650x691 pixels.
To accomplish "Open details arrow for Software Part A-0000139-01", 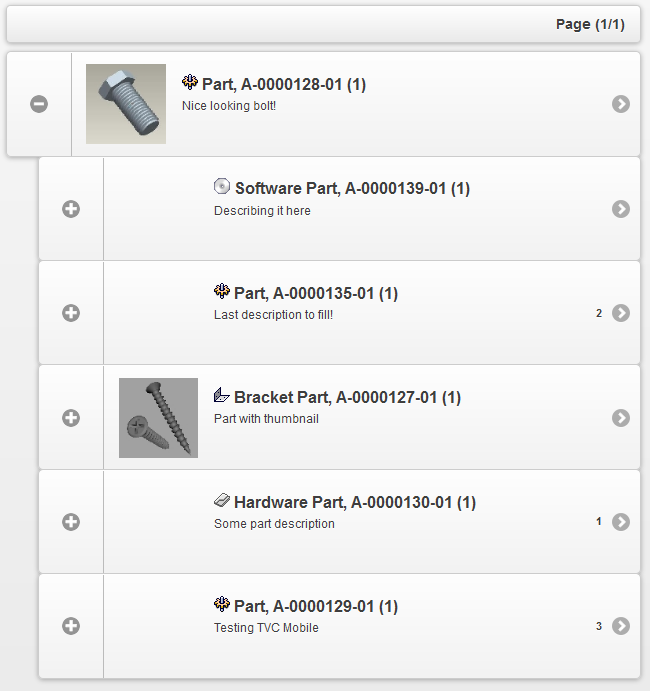I will (x=621, y=209).
